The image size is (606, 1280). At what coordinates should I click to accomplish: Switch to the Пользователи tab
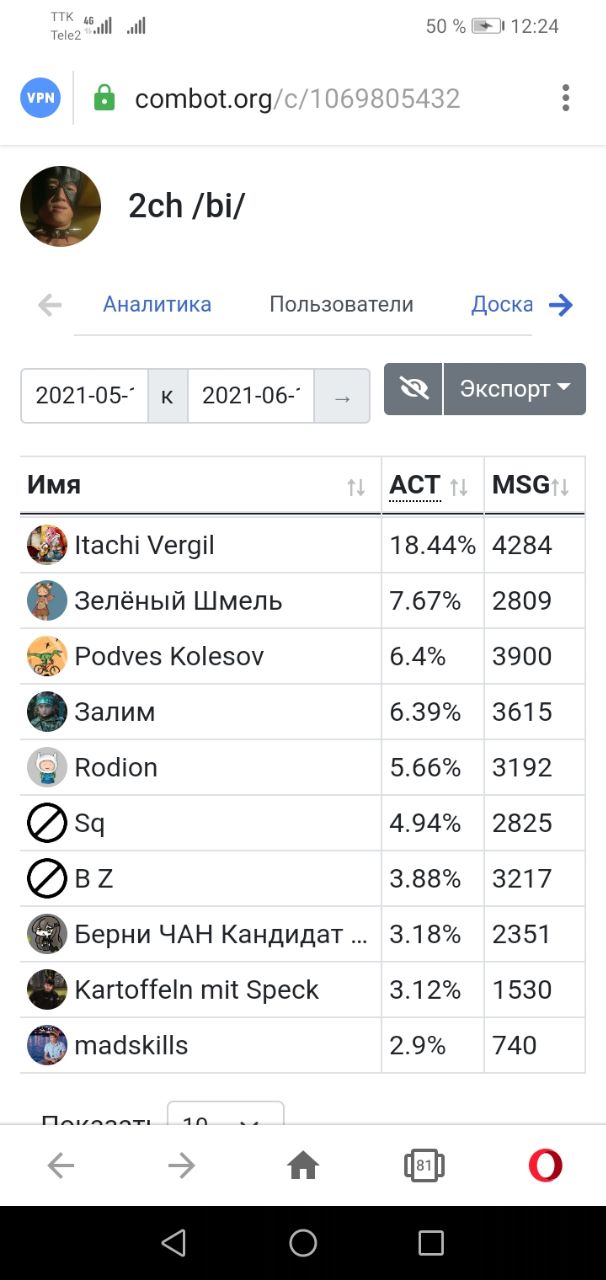[341, 305]
